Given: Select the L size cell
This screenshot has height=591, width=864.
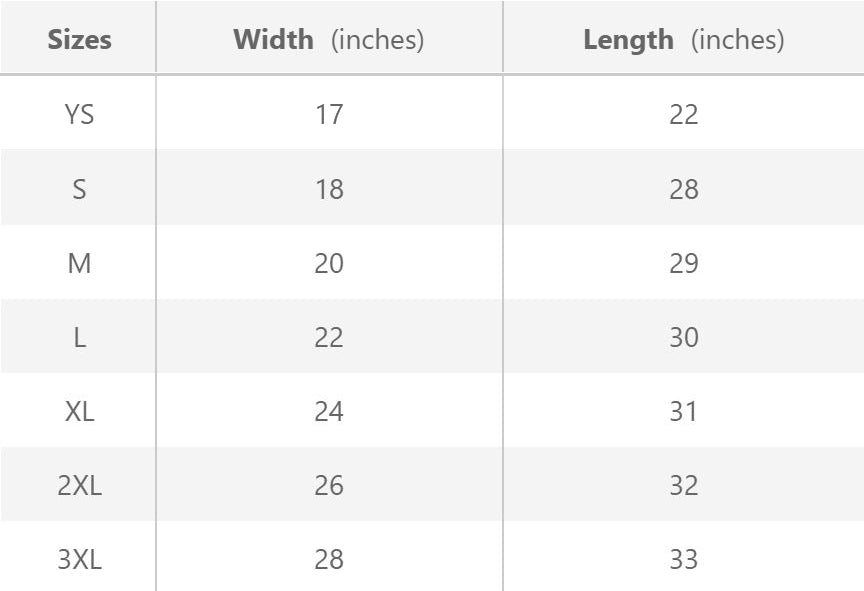Looking at the screenshot, I should tap(79, 337).
